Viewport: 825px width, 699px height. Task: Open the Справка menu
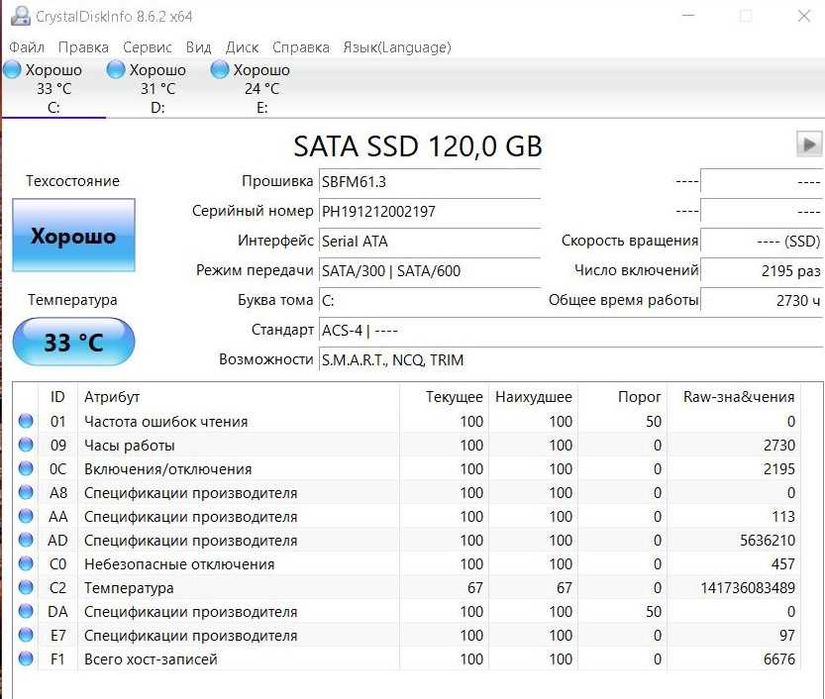pyautogui.click(x=300, y=47)
